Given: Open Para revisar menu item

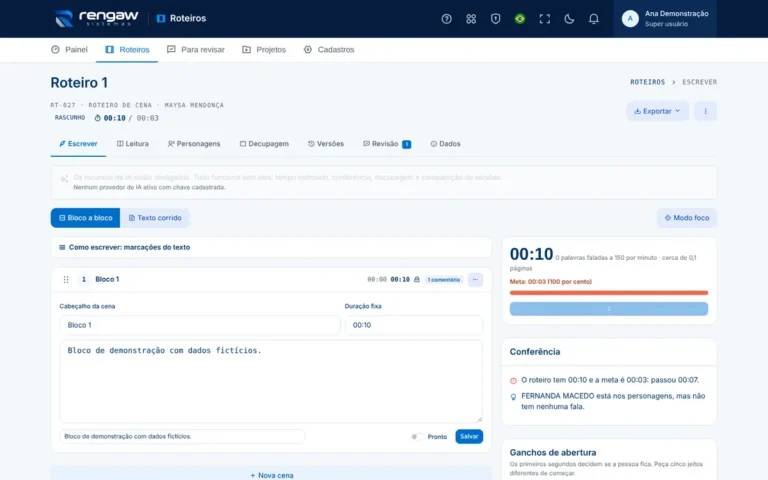Looking at the screenshot, I should [195, 49].
